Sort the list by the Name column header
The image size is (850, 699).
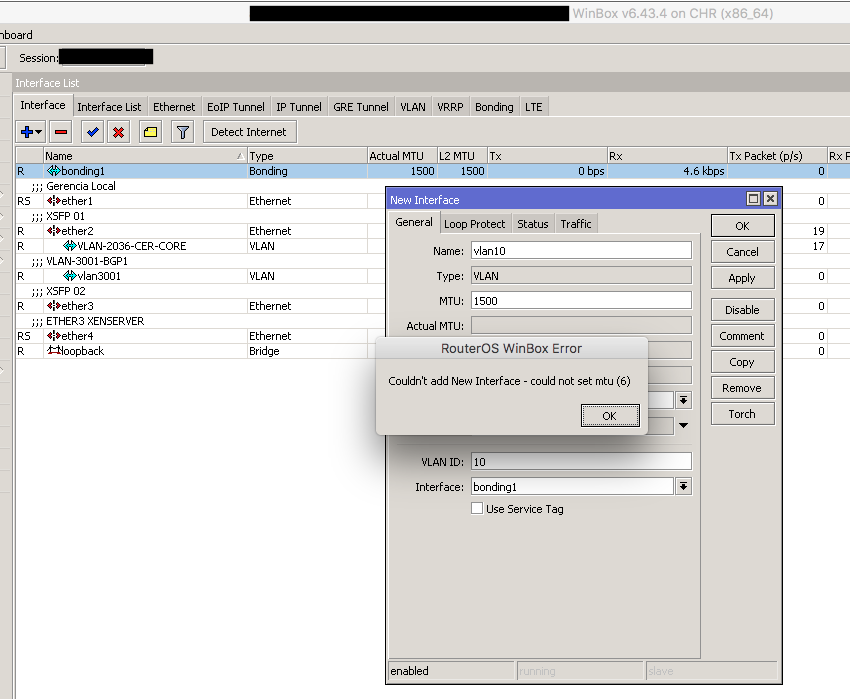point(140,156)
